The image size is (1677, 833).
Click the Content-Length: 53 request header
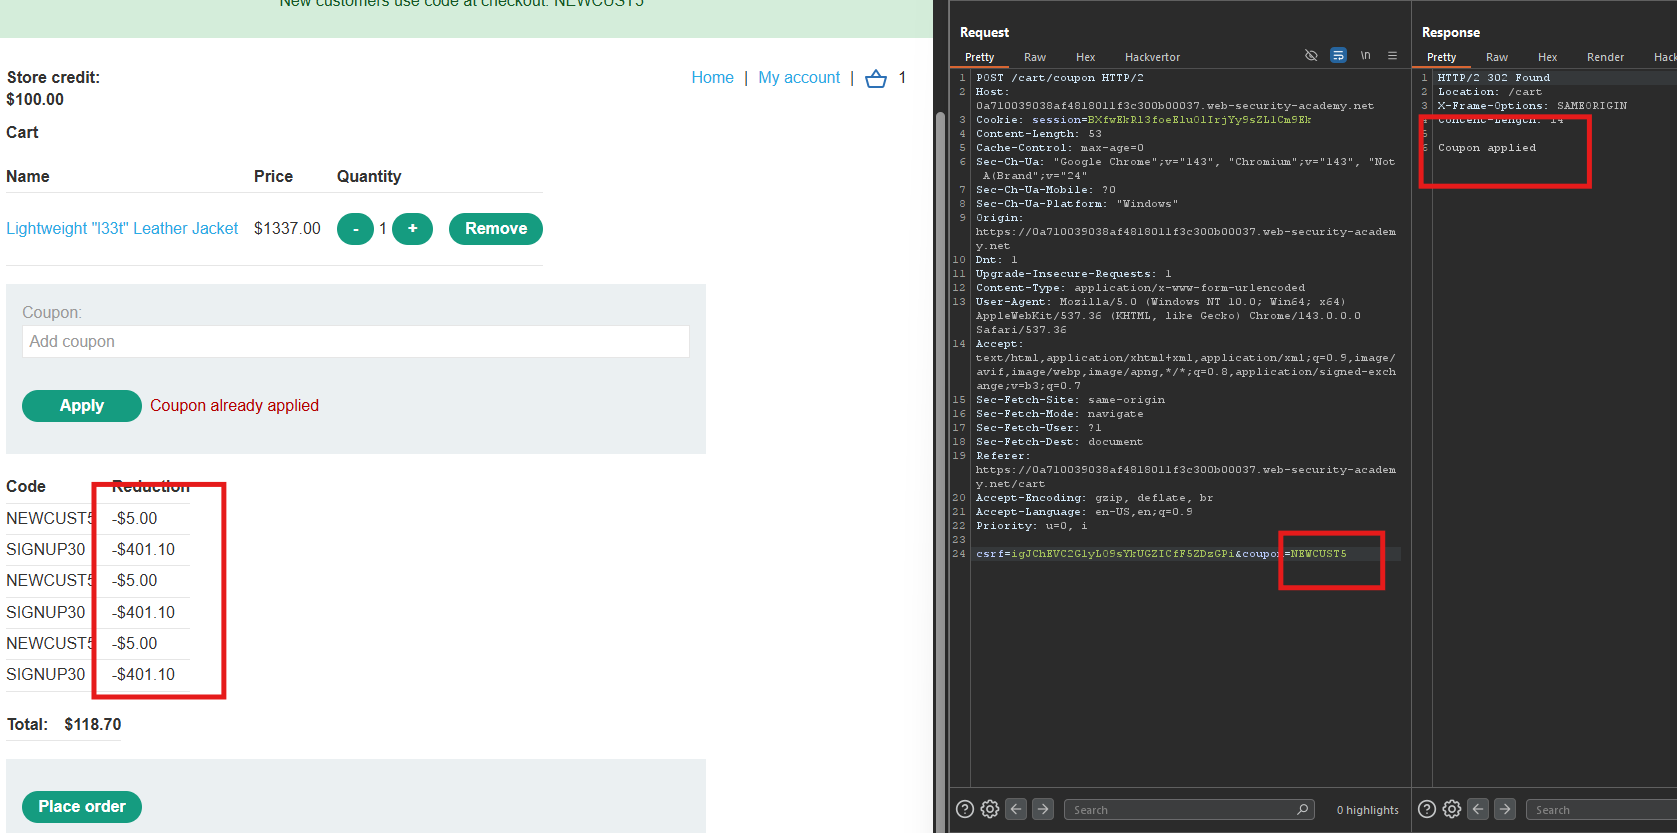pos(1039,134)
